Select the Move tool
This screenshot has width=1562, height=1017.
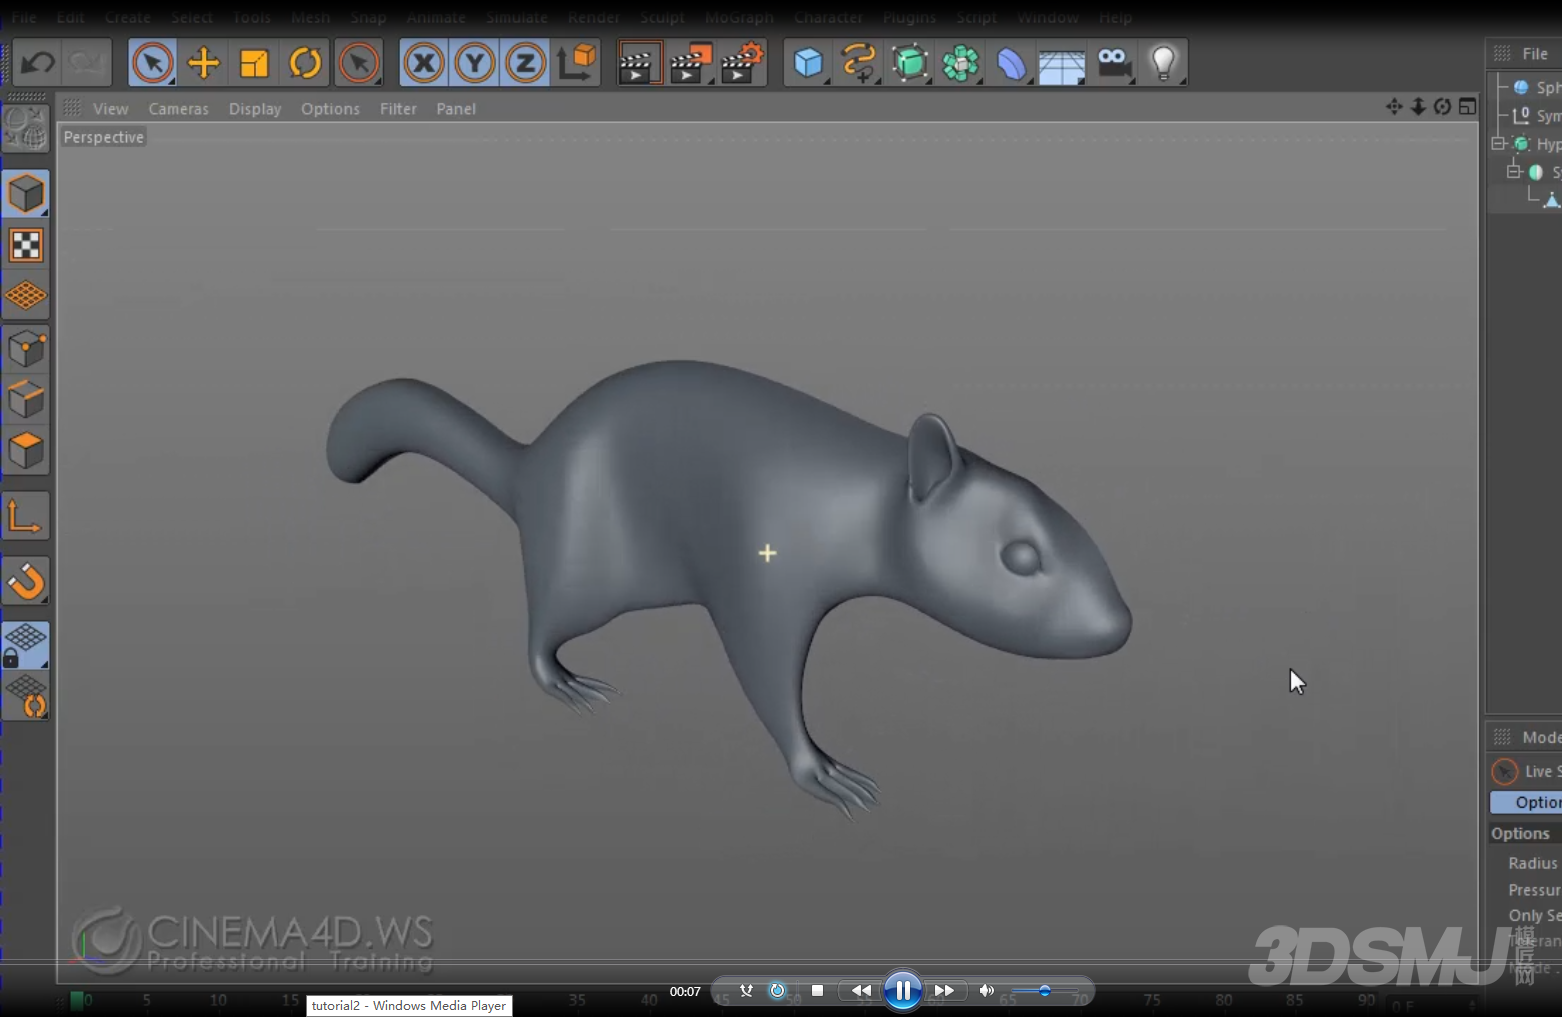point(203,63)
